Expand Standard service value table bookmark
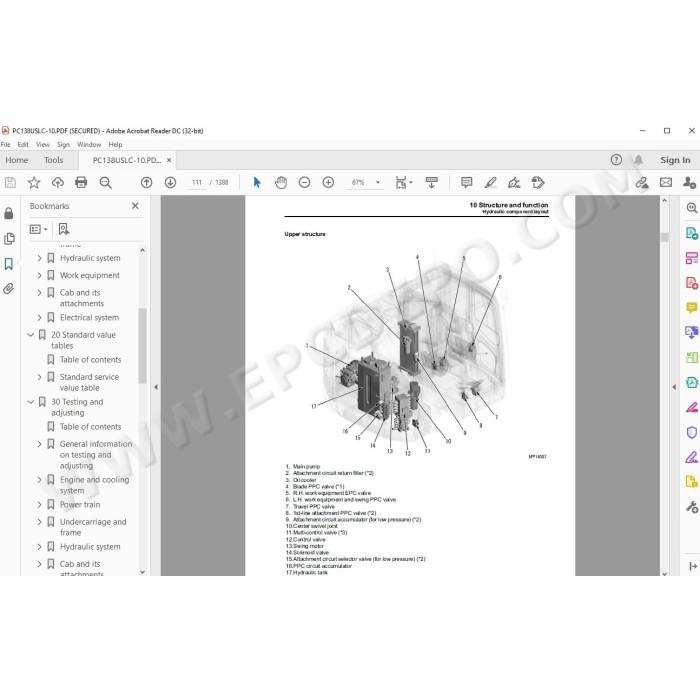Image resolution: width=700 pixels, height=700 pixels. coord(40,377)
